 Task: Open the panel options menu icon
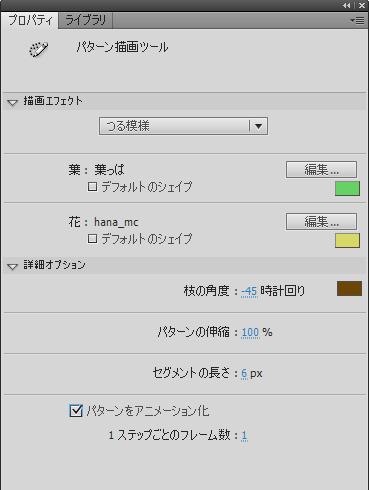(x=357, y=21)
